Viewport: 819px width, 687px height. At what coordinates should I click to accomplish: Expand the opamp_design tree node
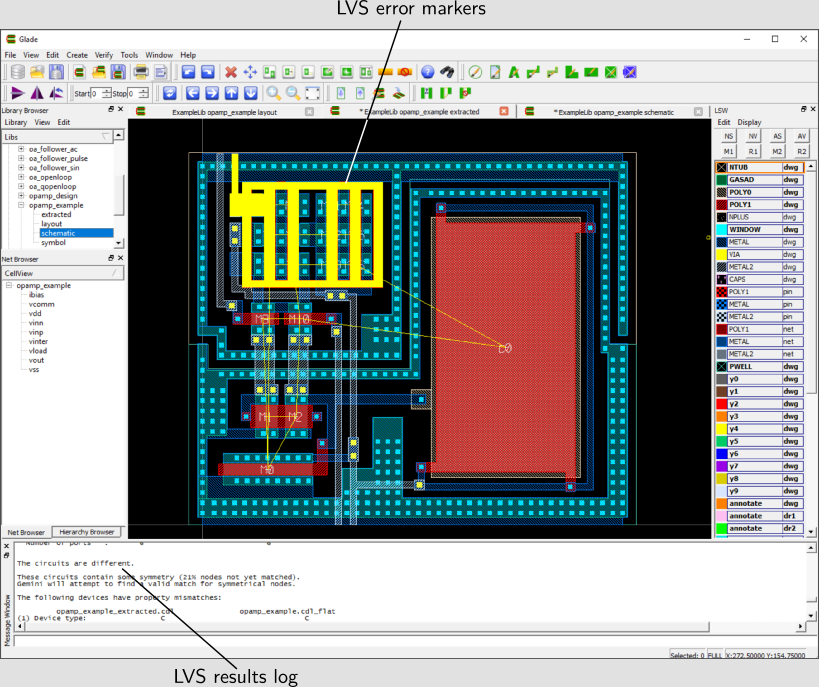[21, 196]
